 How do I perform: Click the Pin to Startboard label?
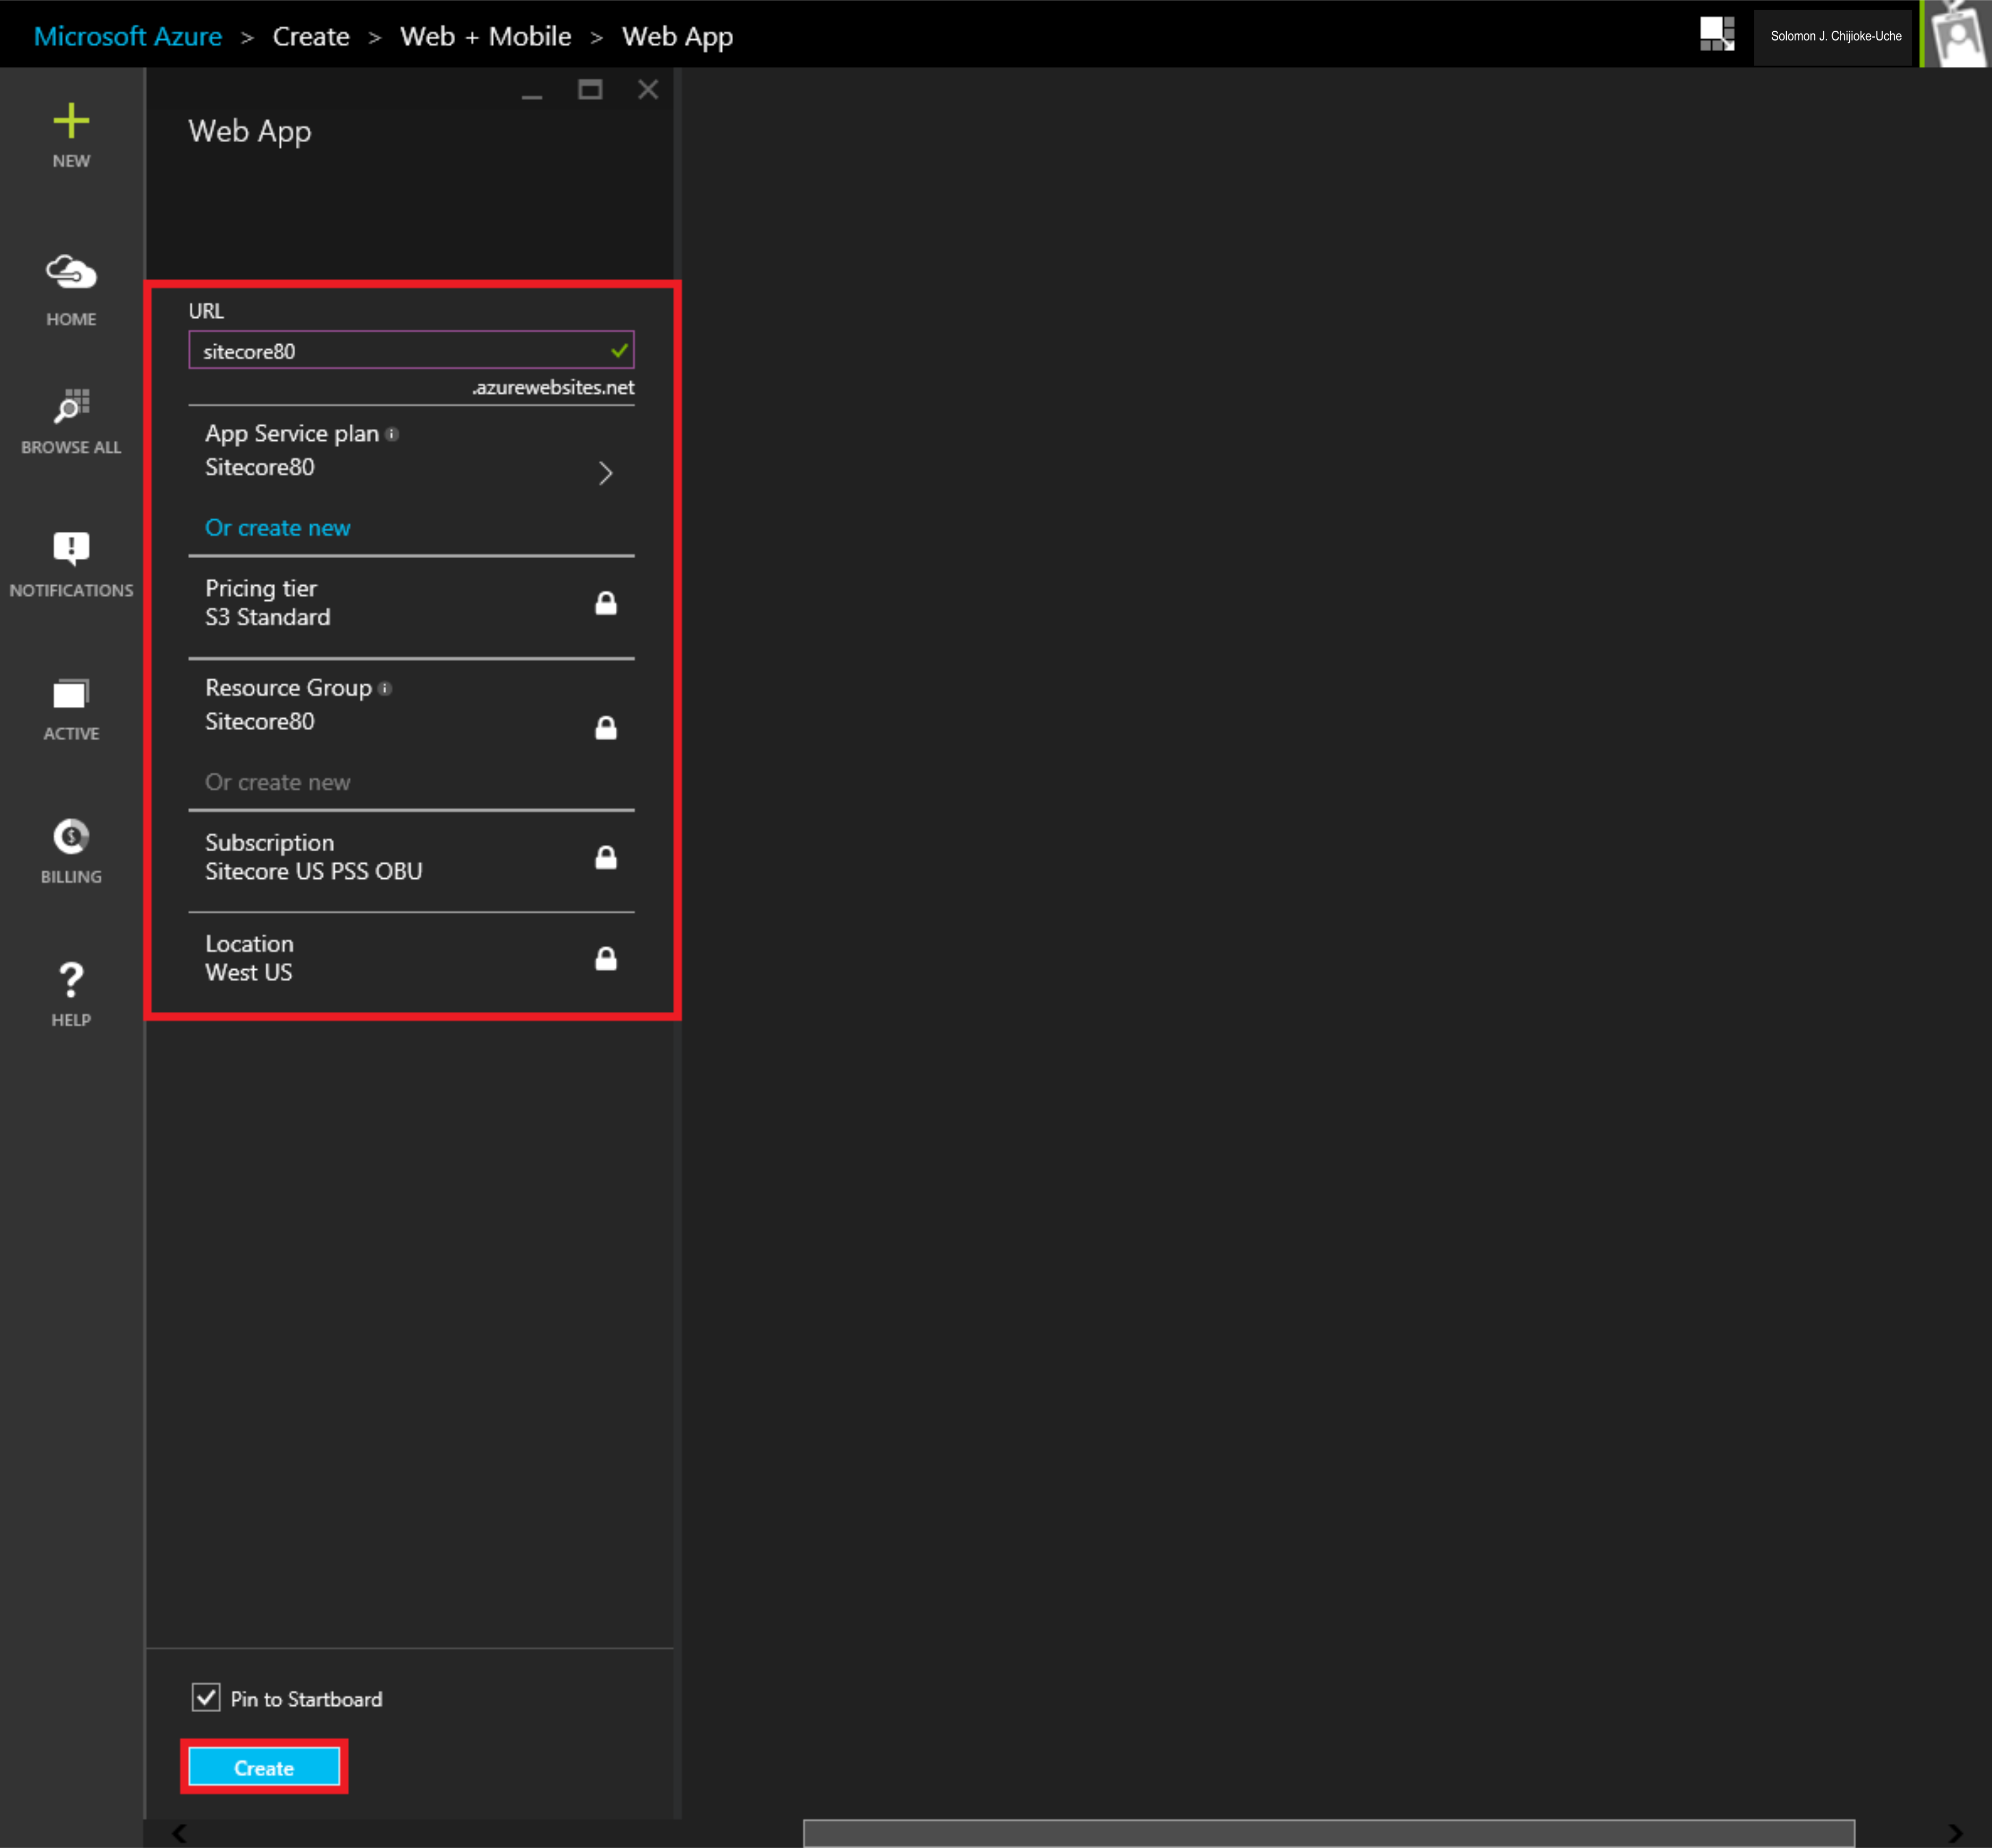click(x=306, y=1699)
